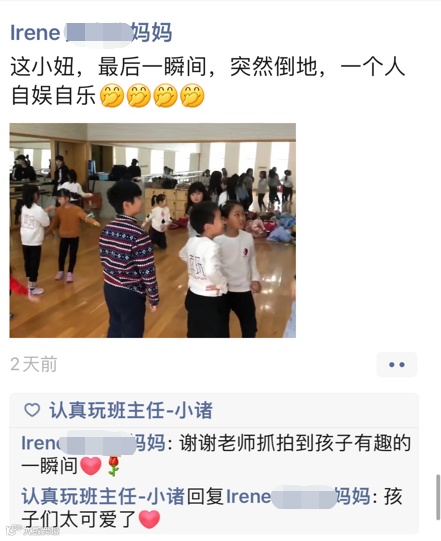Click the red heart emoji after 一瞬间
This screenshot has width=441, height=541.
[91, 465]
